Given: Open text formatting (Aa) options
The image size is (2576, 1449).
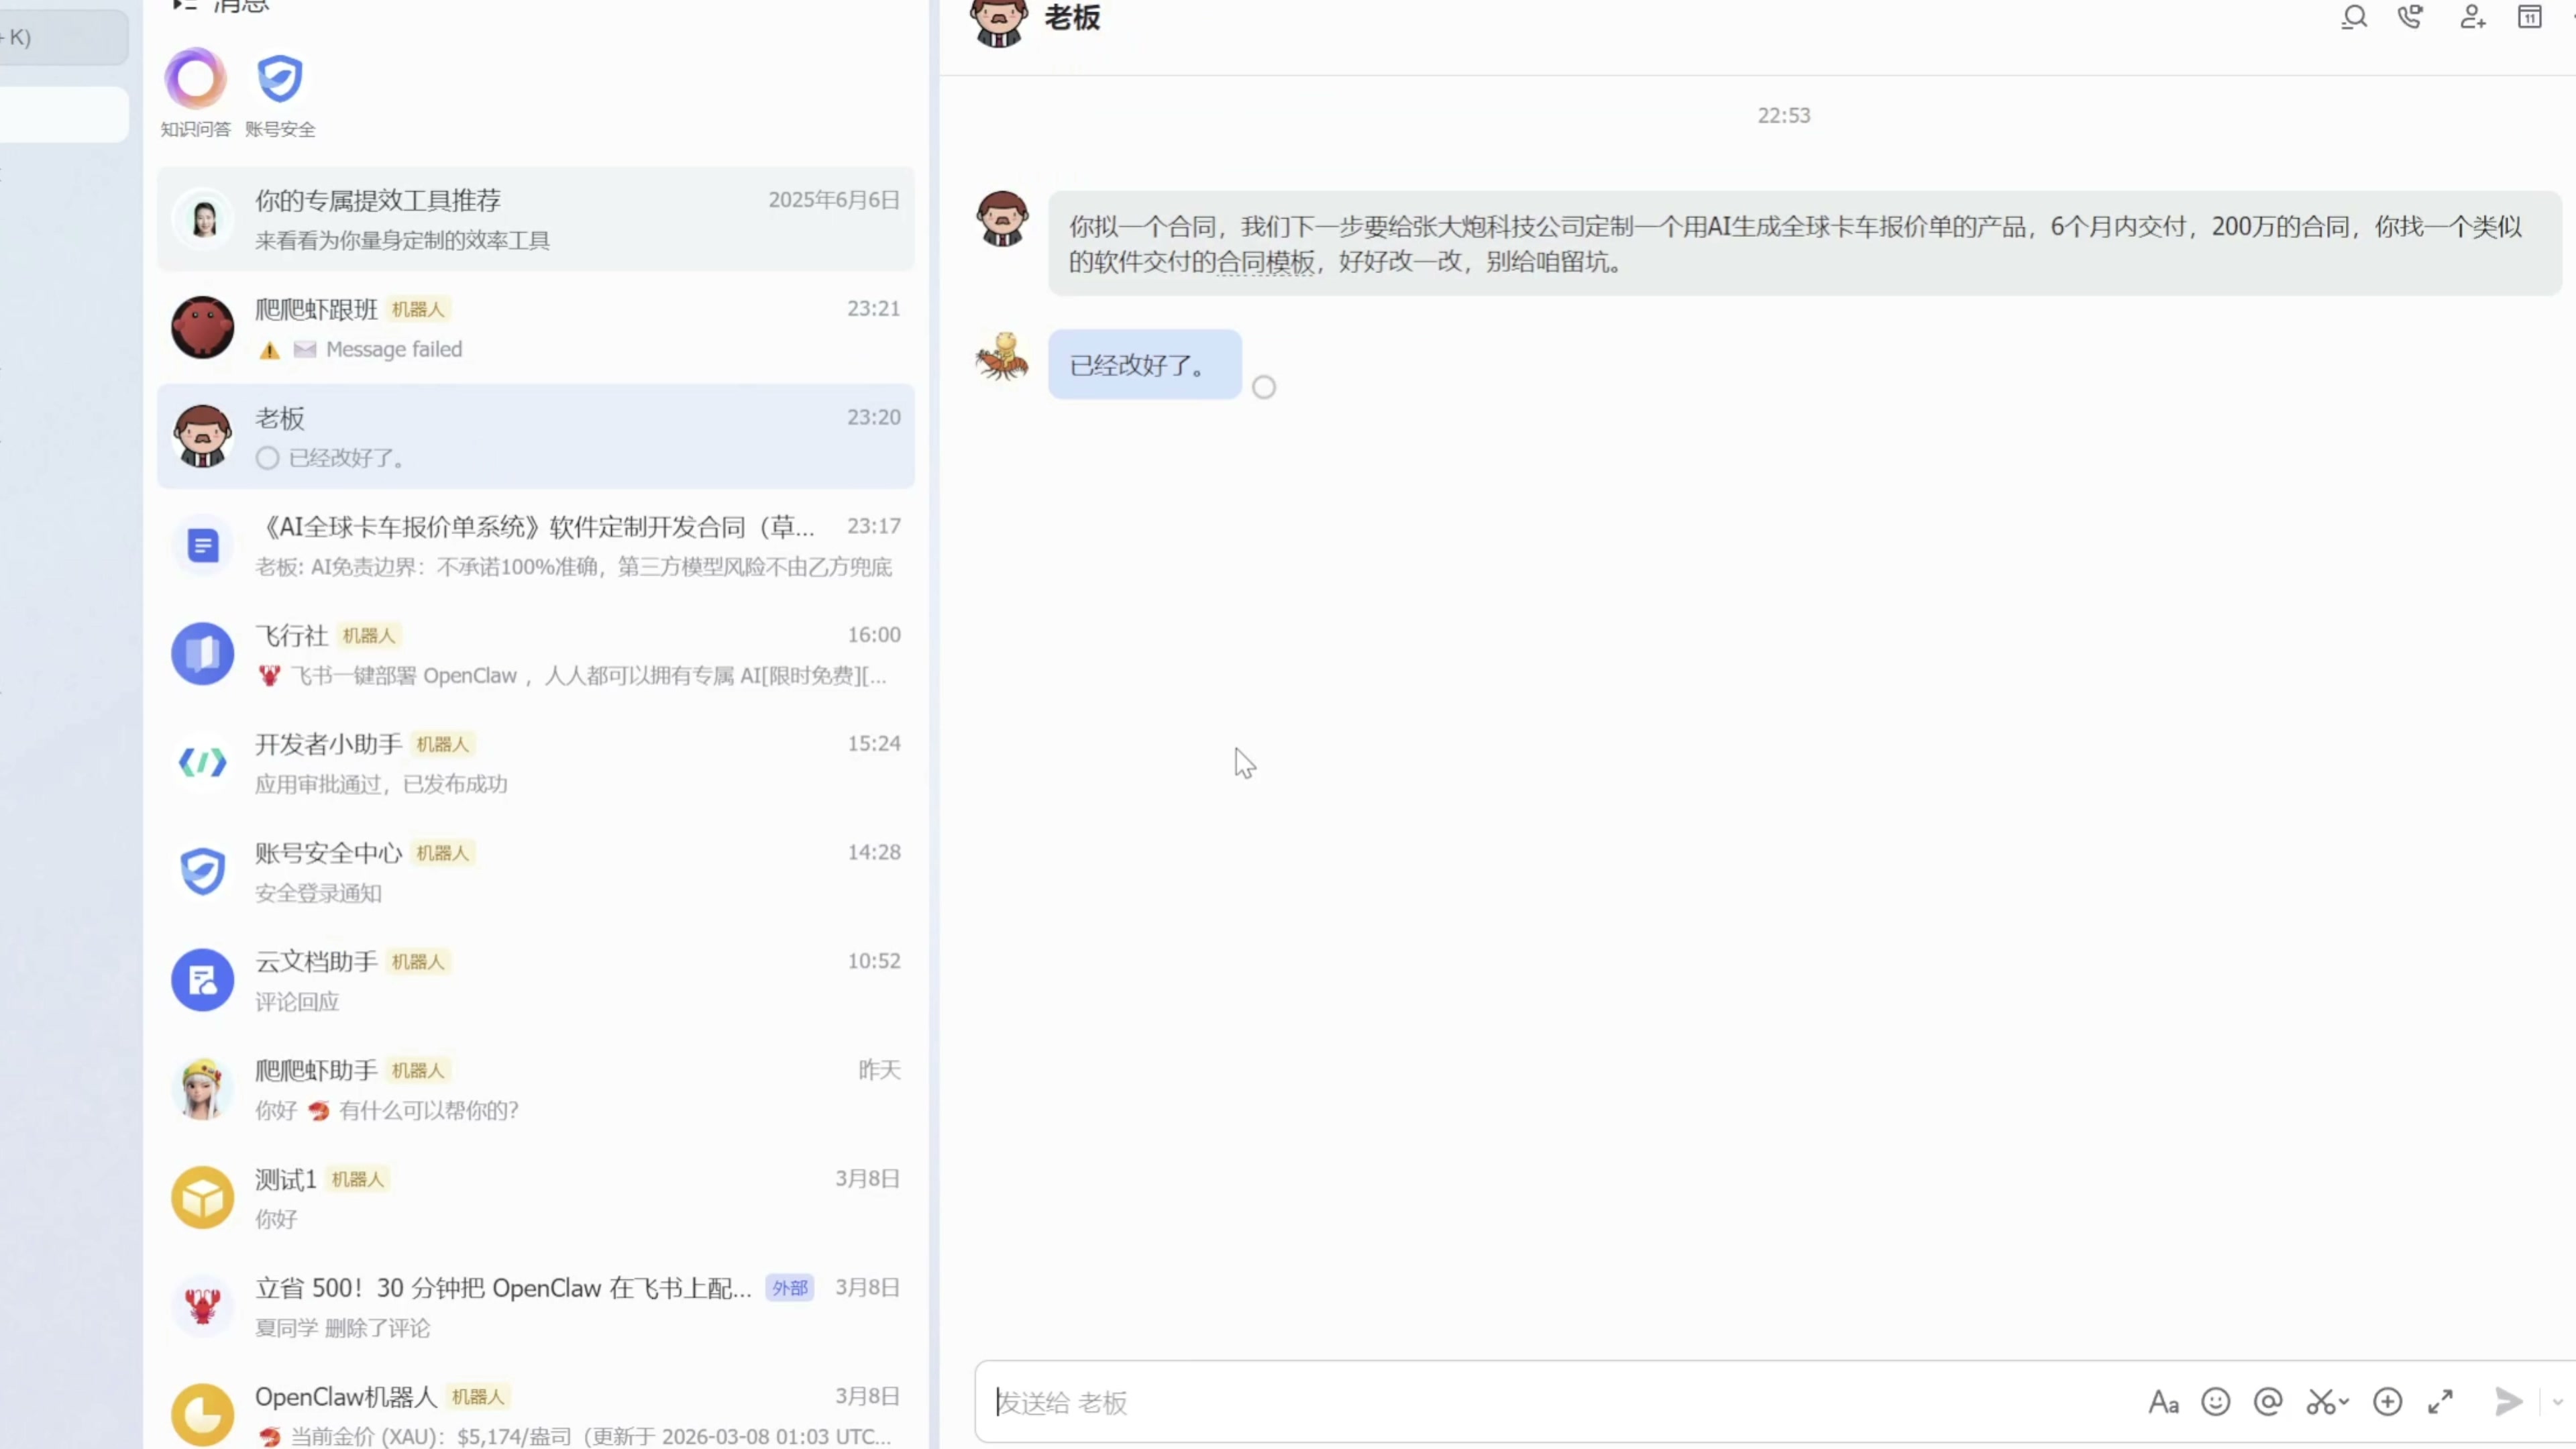Looking at the screenshot, I should pyautogui.click(x=2163, y=1402).
